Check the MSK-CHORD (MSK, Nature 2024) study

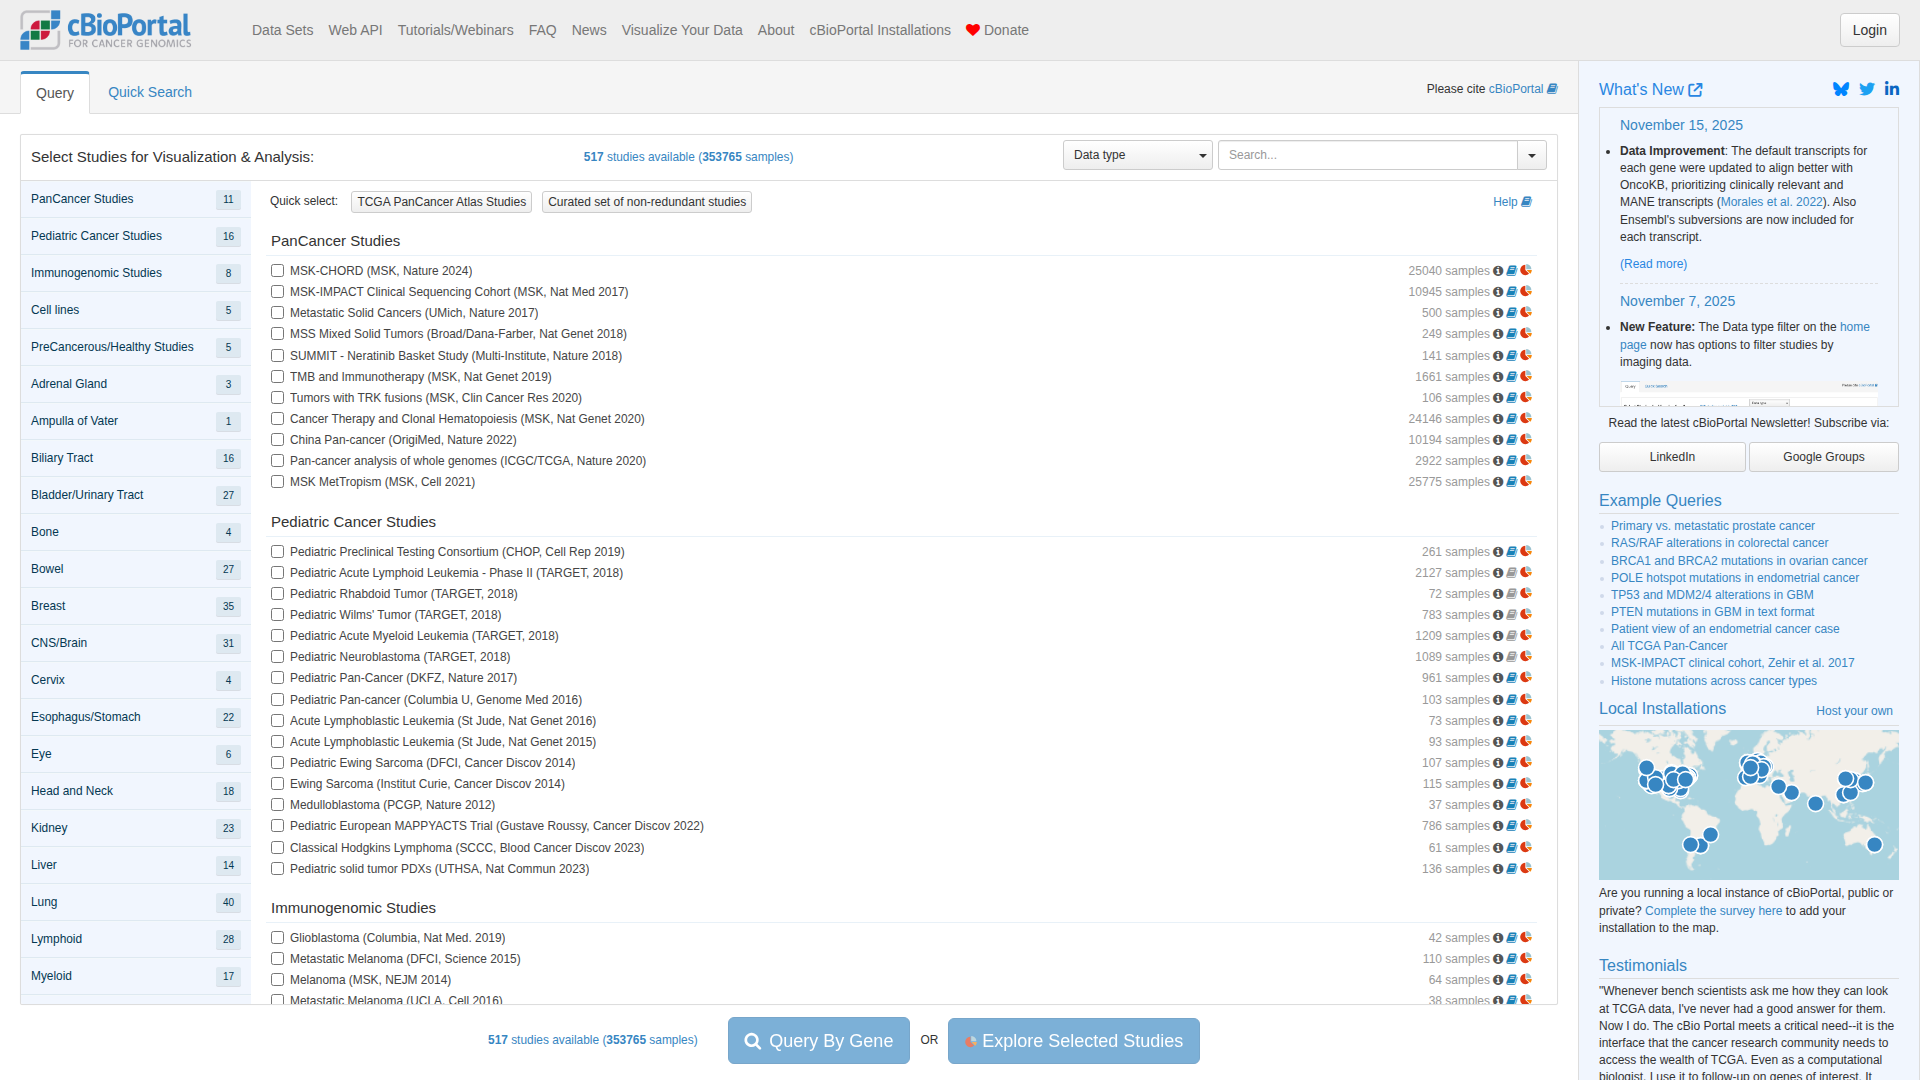pos(278,271)
